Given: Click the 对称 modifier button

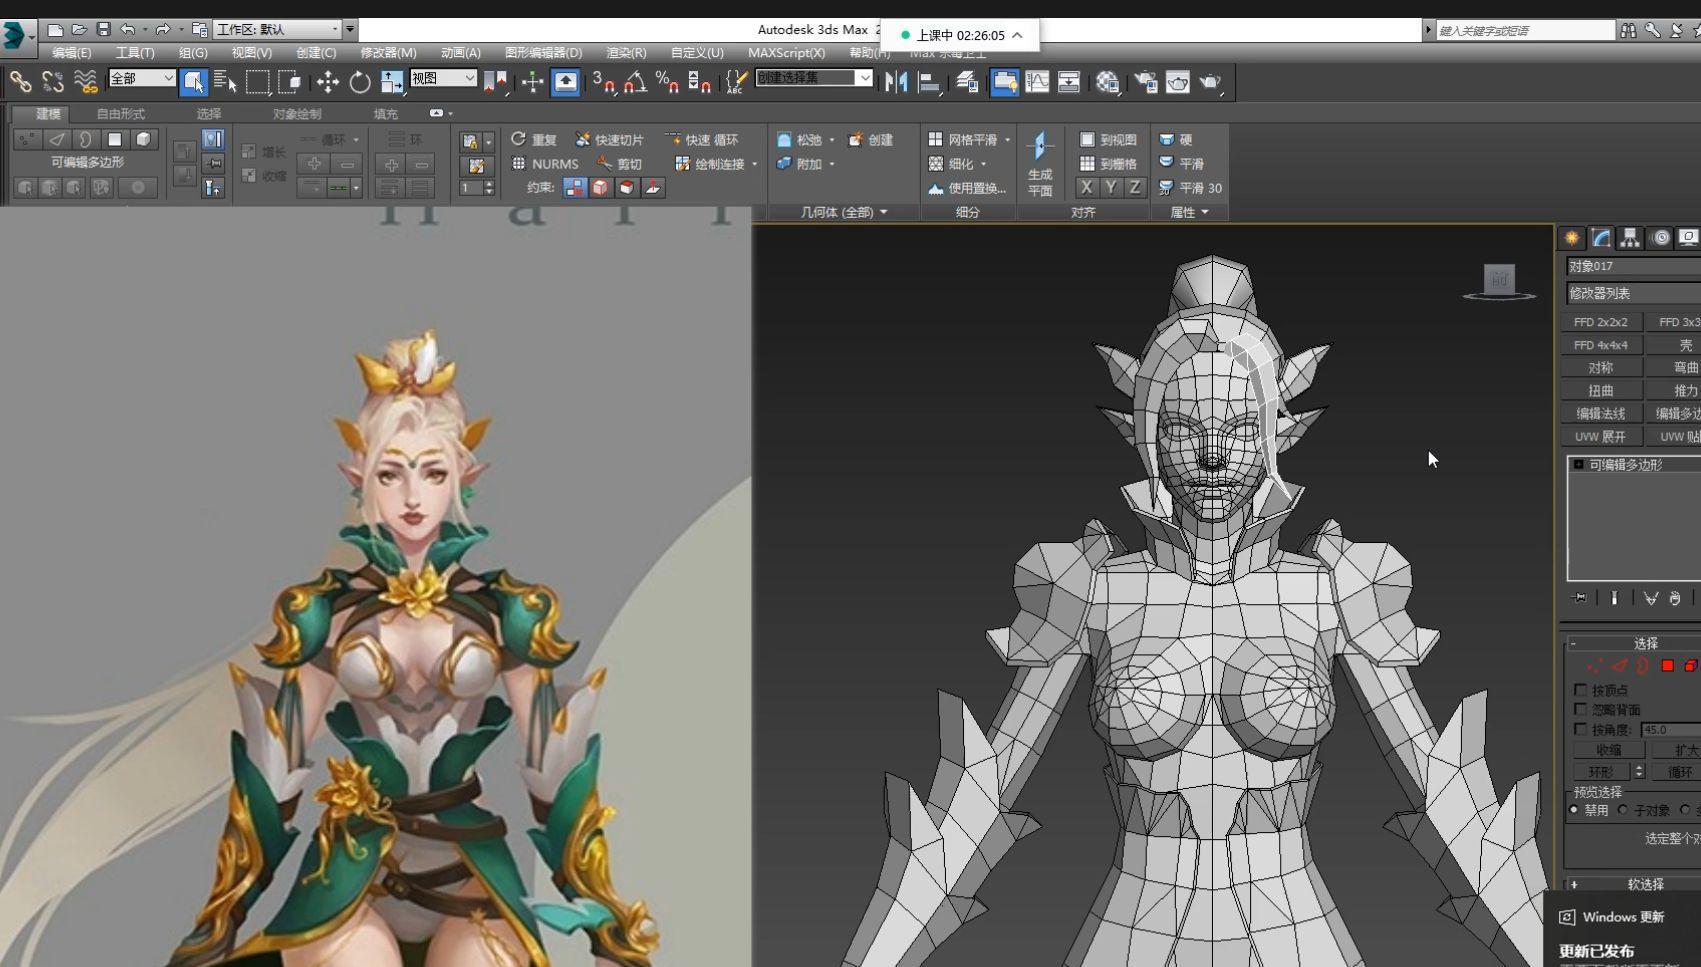Looking at the screenshot, I should (1601, 368).
